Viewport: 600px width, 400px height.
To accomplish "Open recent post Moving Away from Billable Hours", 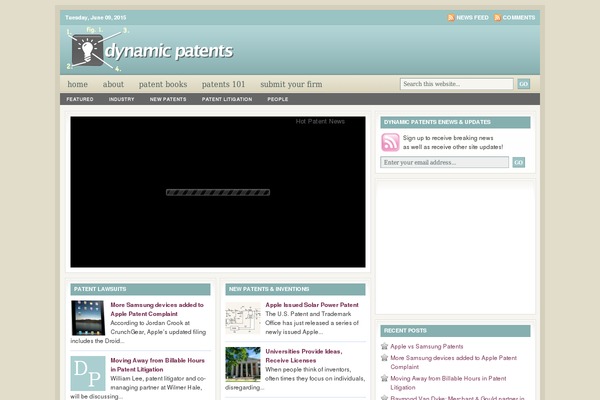I will pyautogui.click(x=448, y=383).
